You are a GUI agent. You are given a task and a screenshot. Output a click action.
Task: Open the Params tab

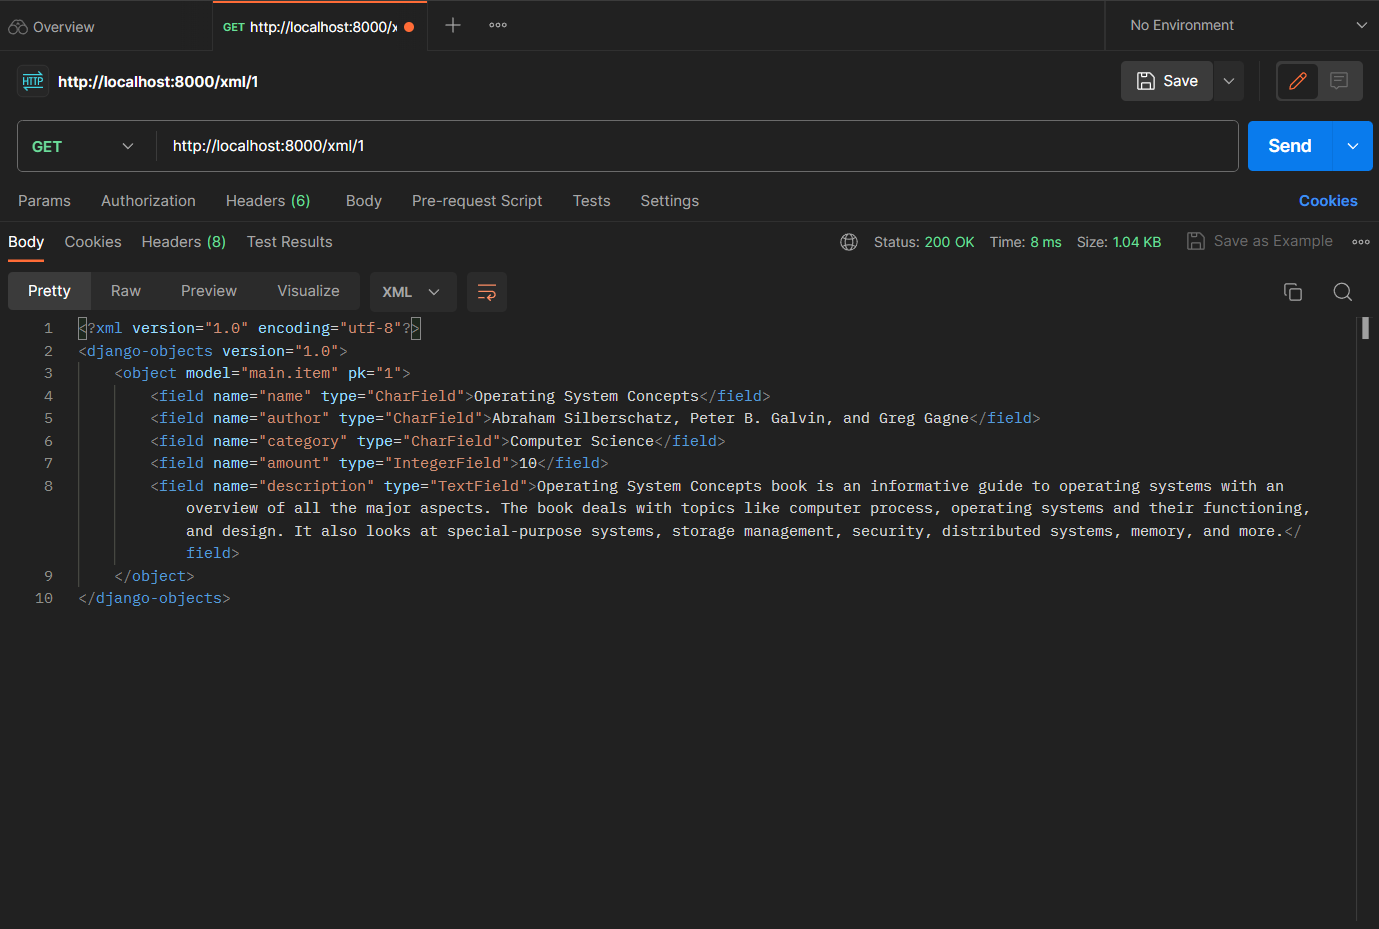44,201
